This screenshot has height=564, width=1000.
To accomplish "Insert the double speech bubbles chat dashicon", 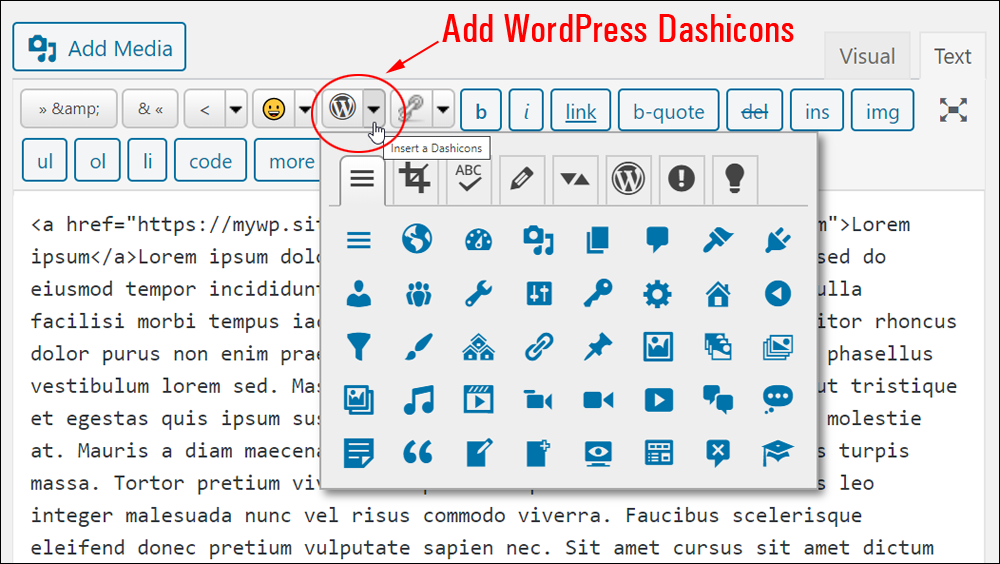I will pyautogui.click(x=718, y=400).
